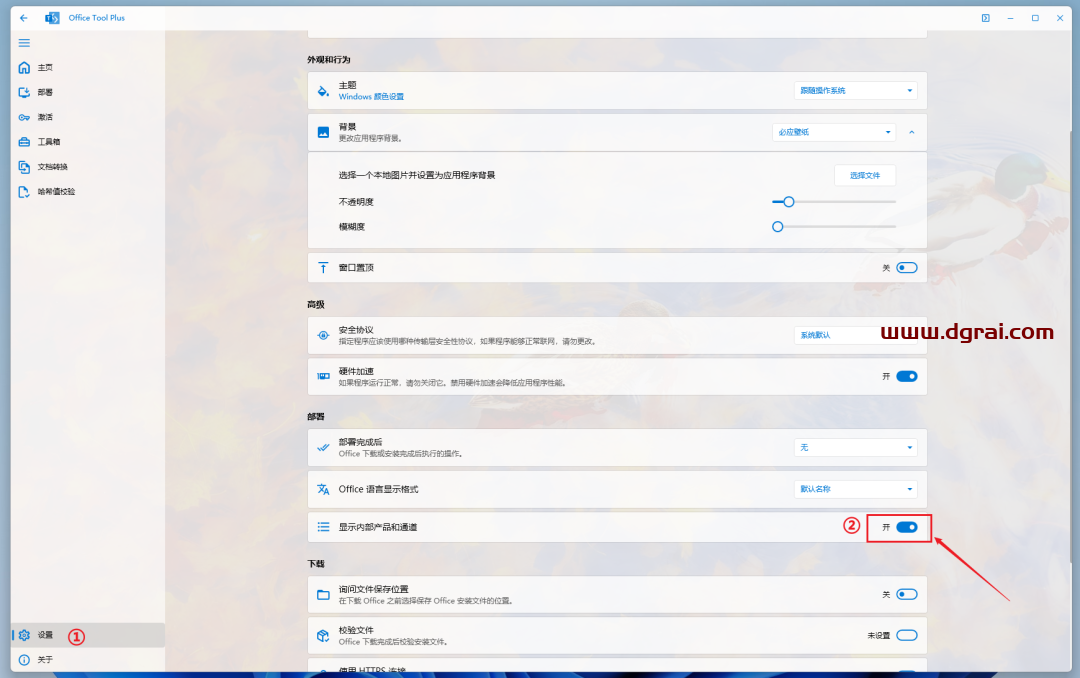Click the list icon in 显示内部产品和通道 row

323,527
